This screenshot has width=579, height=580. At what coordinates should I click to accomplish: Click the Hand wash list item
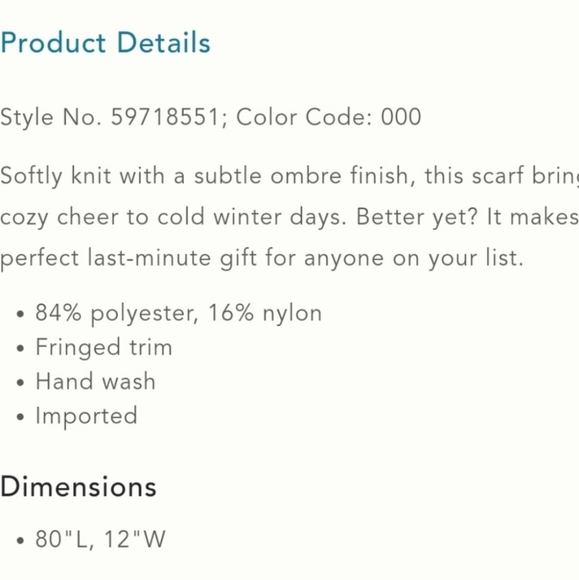[95, 381]
